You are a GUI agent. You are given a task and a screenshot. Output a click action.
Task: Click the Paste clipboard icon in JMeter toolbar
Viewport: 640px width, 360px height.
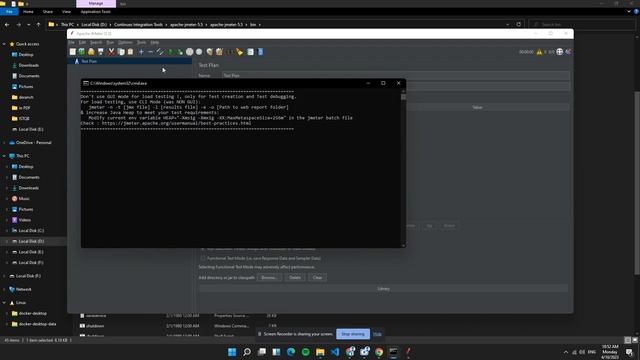pos(130,52)
